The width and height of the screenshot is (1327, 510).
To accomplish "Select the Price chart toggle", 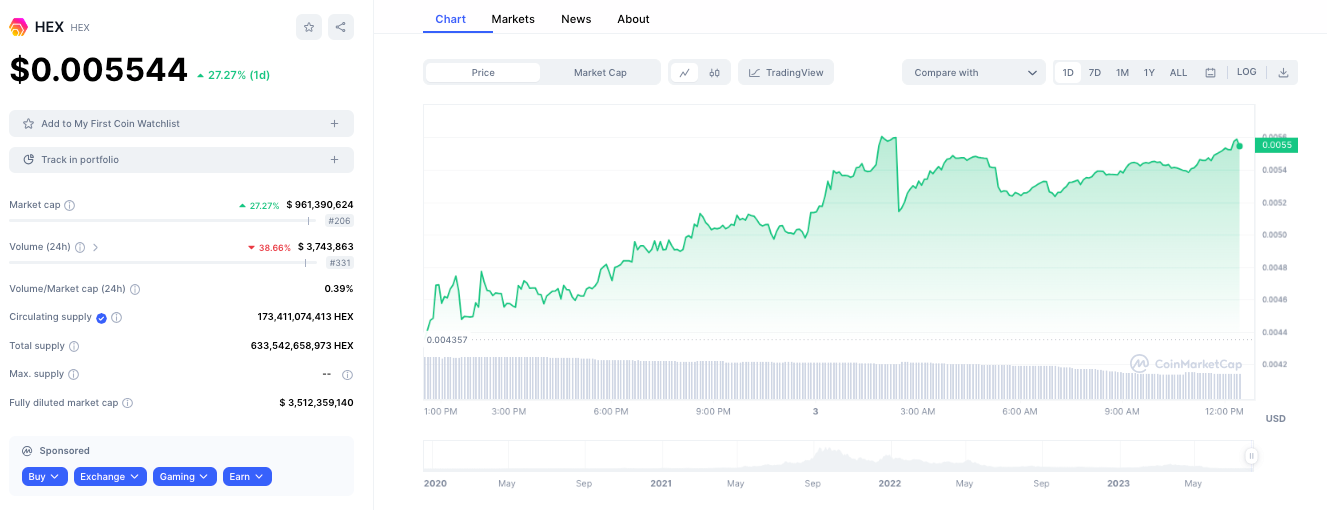I will 483,73.
